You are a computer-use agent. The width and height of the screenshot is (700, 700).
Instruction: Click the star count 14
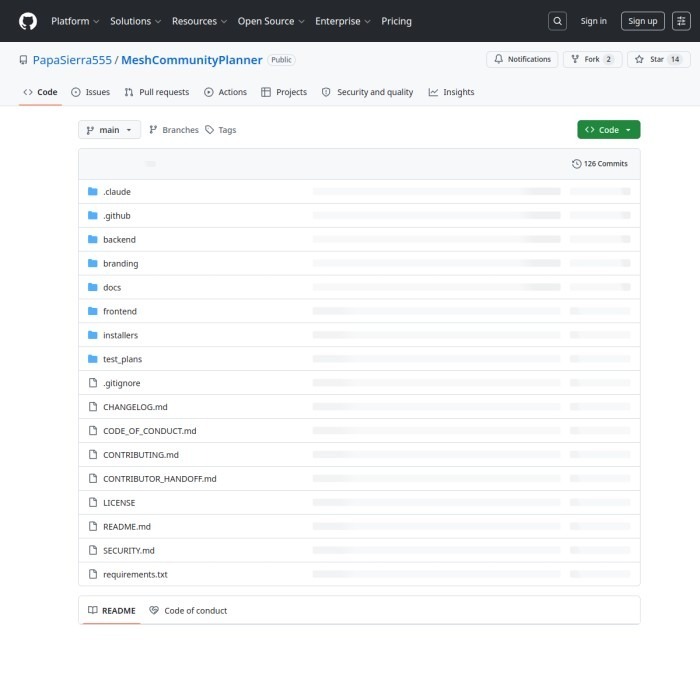tap(675, 59)
